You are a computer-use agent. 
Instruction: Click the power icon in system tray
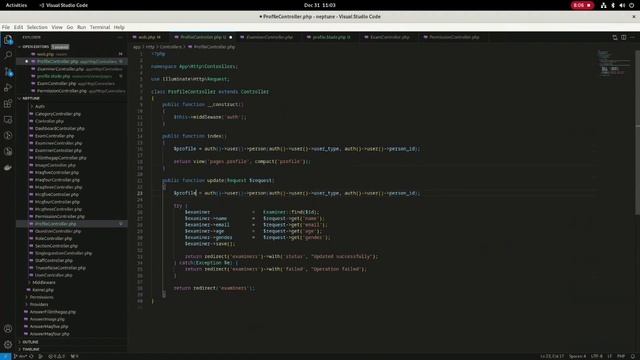click(x=631, y=5)
